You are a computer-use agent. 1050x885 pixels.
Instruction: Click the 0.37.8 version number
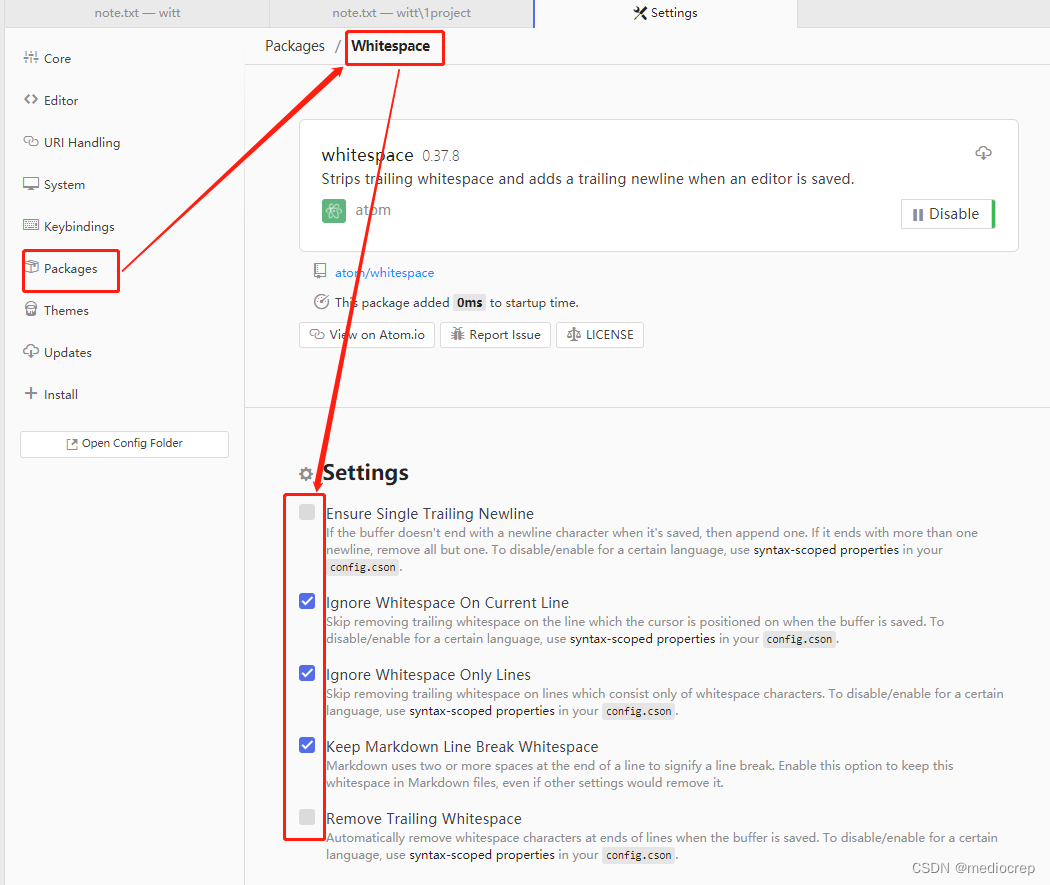[x=441, y=156]
